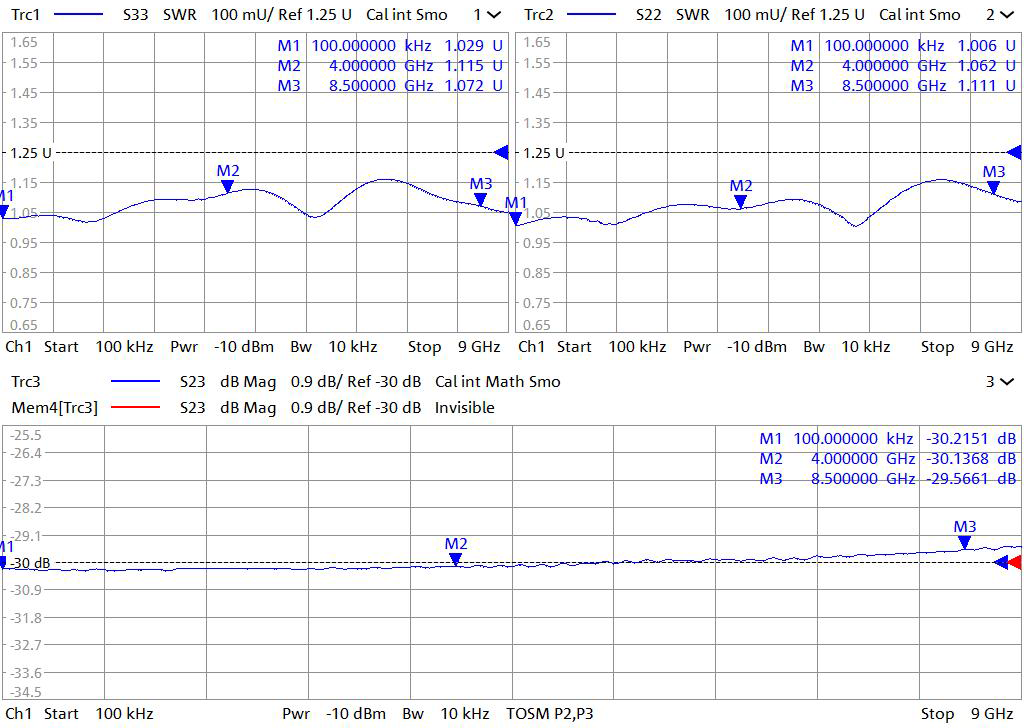The width and height of the screenshot is (1024, 728).
Task: Click the blue reference triangle in S33 diagram
Action: click(x=502, y=152)
